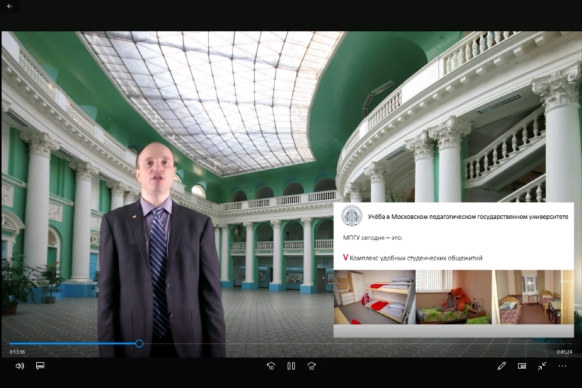Click the back arrow to leave playback
Viewport: 582px width, 388px height.
(x=9, y=6)
